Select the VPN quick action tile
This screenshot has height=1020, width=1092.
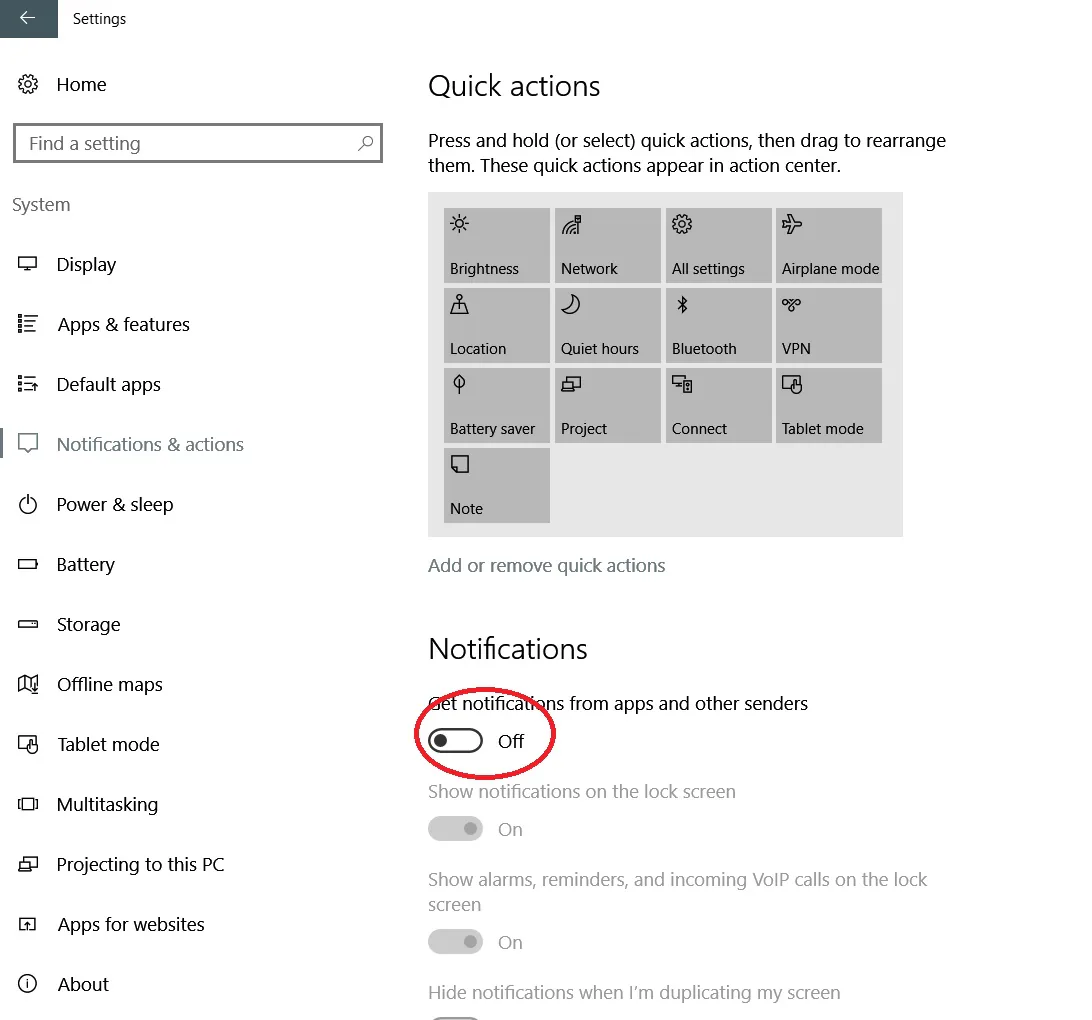[x=829, y=325]
